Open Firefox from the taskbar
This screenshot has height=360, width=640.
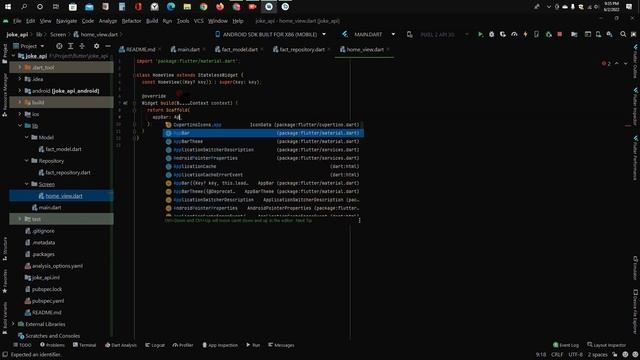click(x=220, y=7)
